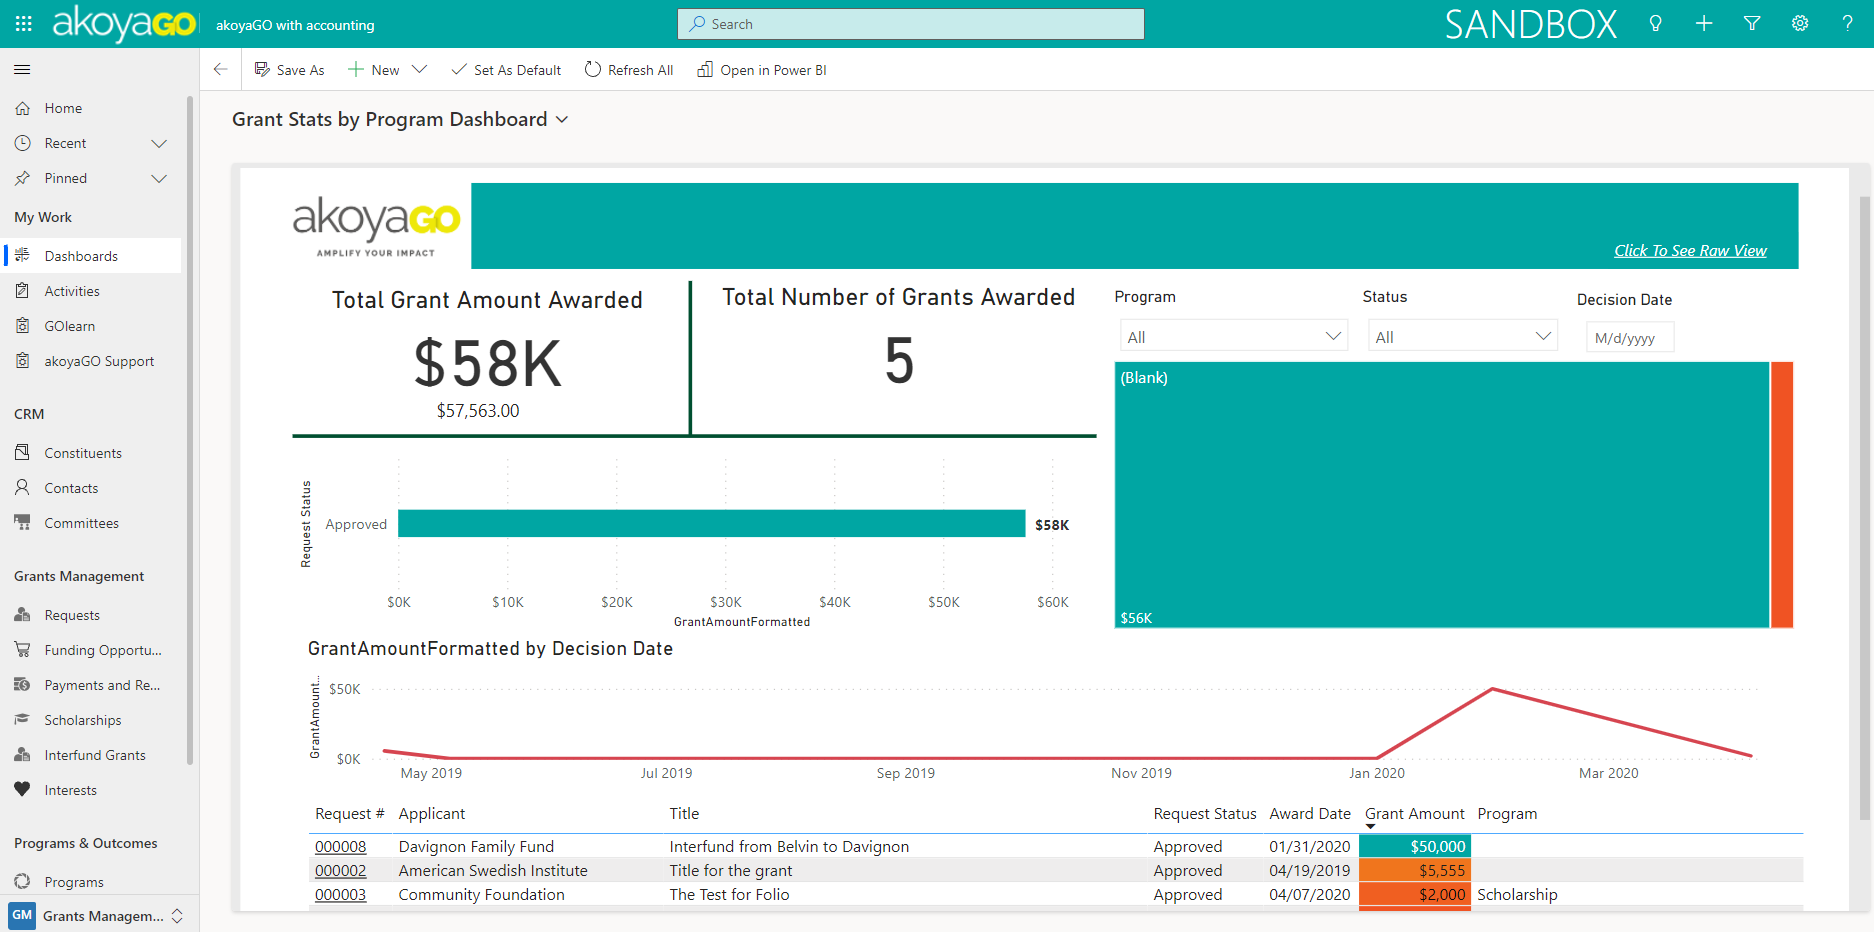
Task: Click the Applicant column header
Action: [431, 814]
